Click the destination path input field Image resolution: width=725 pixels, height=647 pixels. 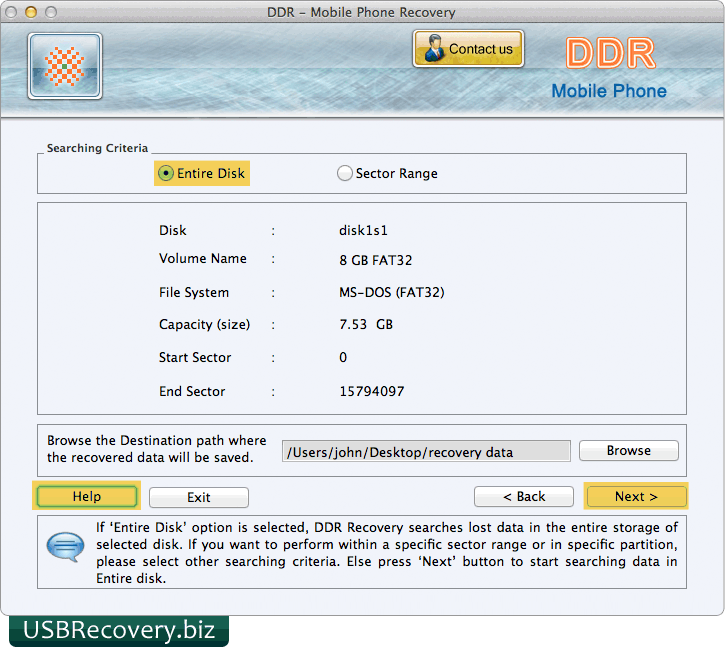click(x=426, y=451)
